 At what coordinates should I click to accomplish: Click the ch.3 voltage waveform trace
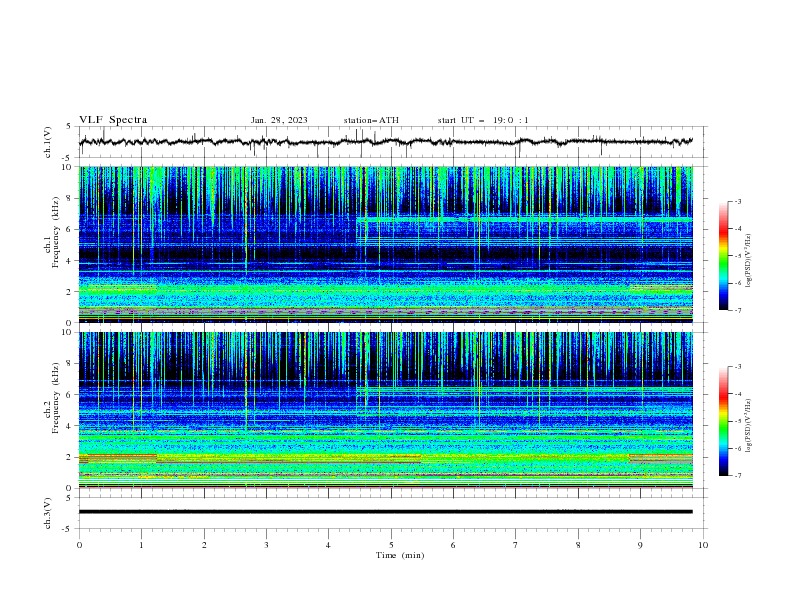coord(386,512)
